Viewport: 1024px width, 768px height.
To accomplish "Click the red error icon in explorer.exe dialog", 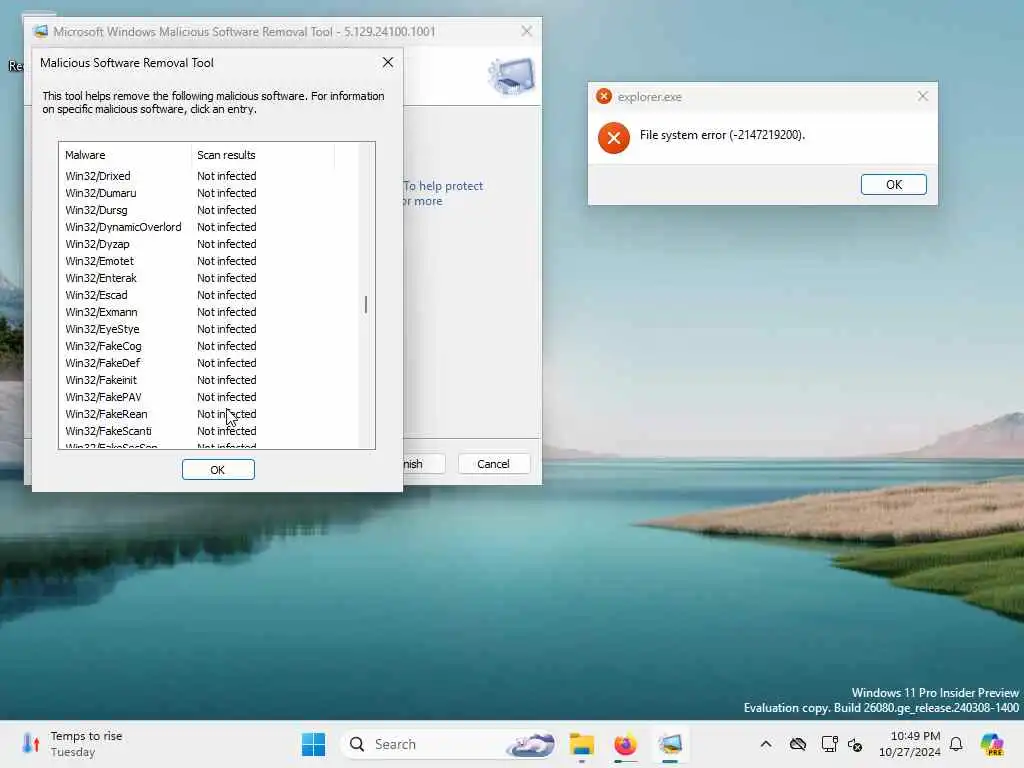I will 614,138.
